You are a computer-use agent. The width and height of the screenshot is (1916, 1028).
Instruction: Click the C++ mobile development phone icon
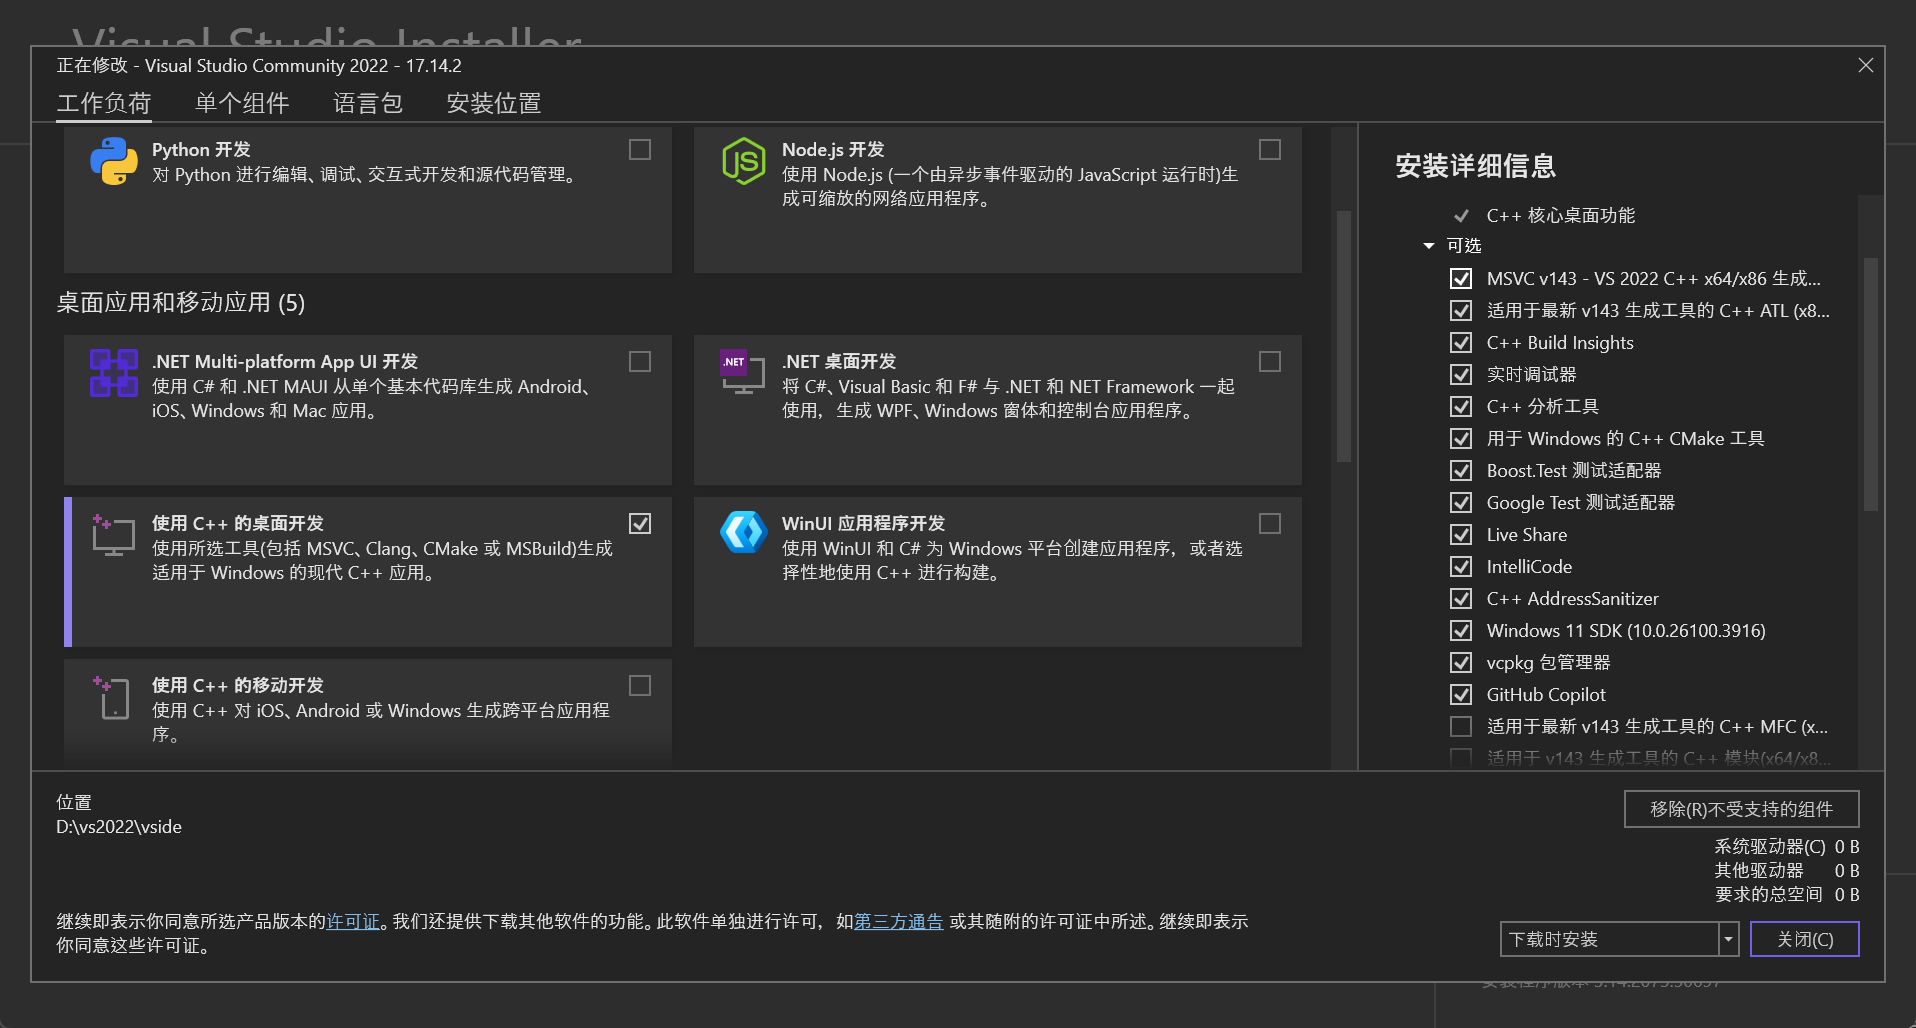[x=113, y=698]
